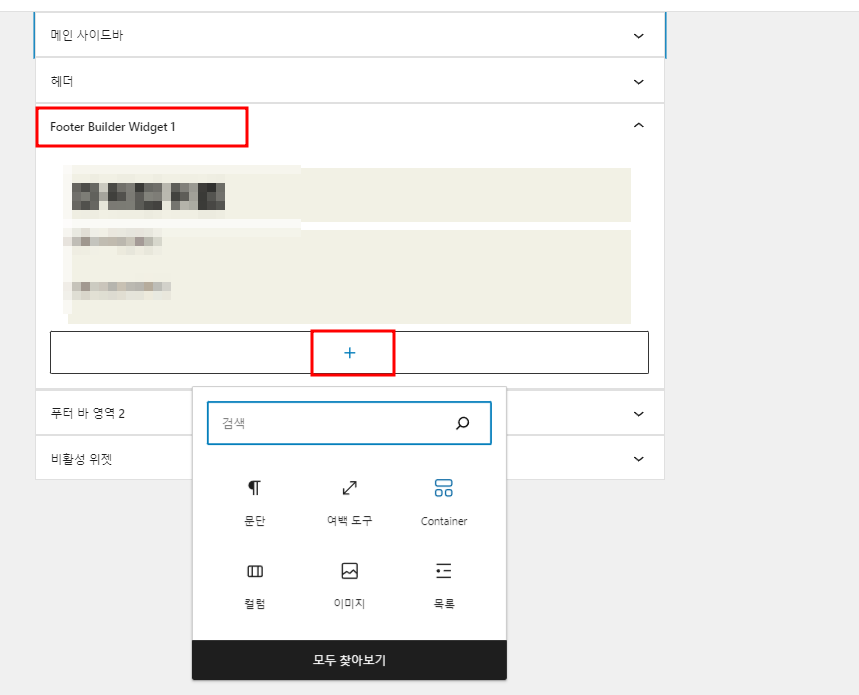This screenshot has width=859, height=695.
Task: Insert an 이미지 image block
Action: (x=348, y=583)
